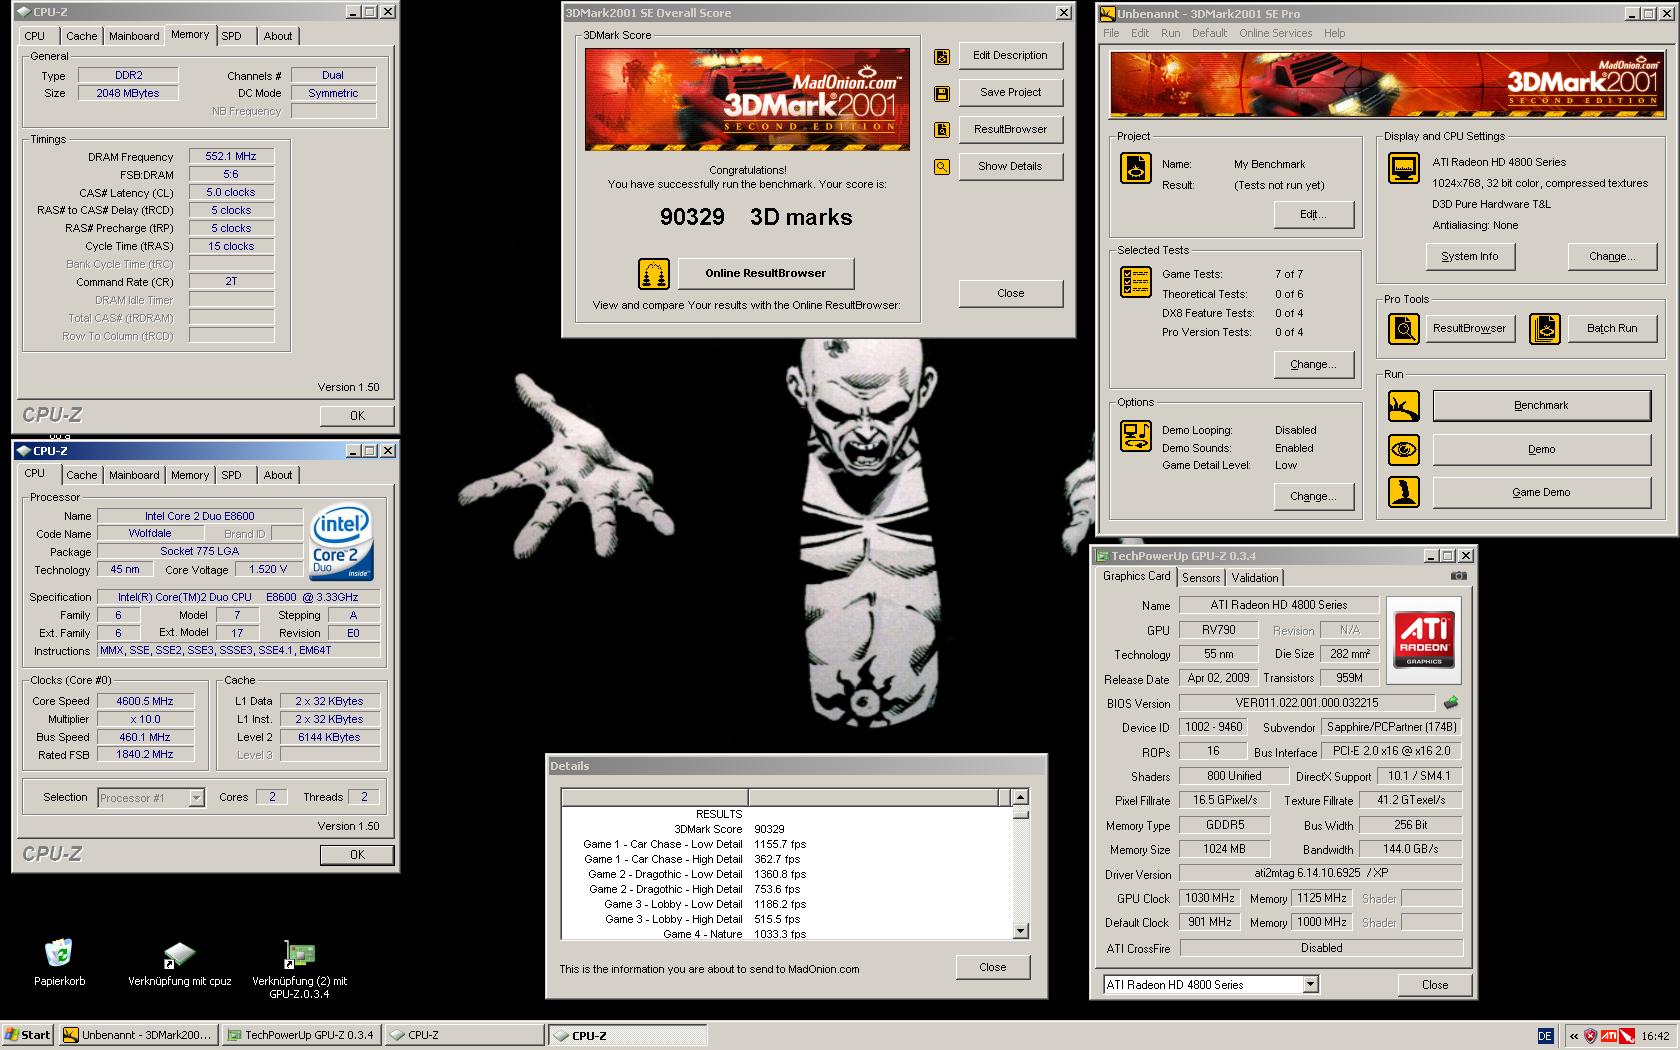Click Change button under Options
The height and width of the screenshot is (1050, 1680).
[x=1313, y=497]
